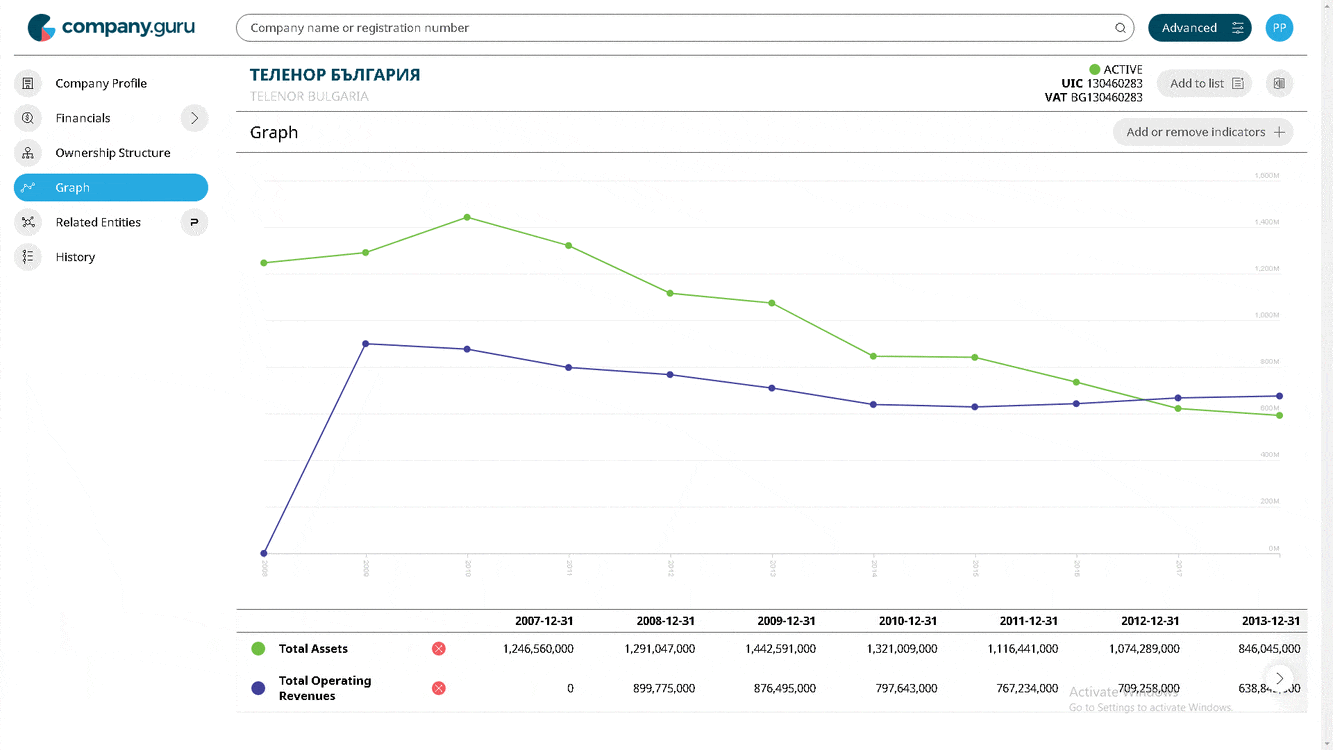Click the last Total Assets data point

[x=1280, y=415]
